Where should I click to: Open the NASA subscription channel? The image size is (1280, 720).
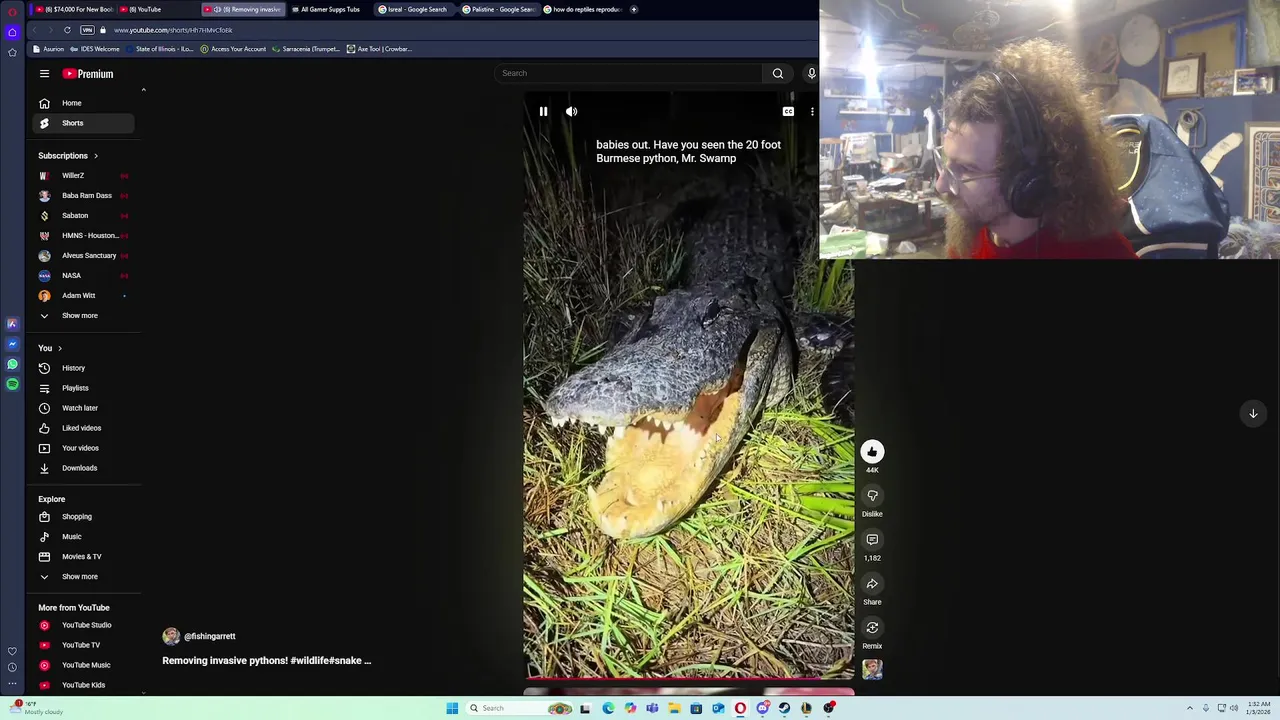click(x=84, y=276)
